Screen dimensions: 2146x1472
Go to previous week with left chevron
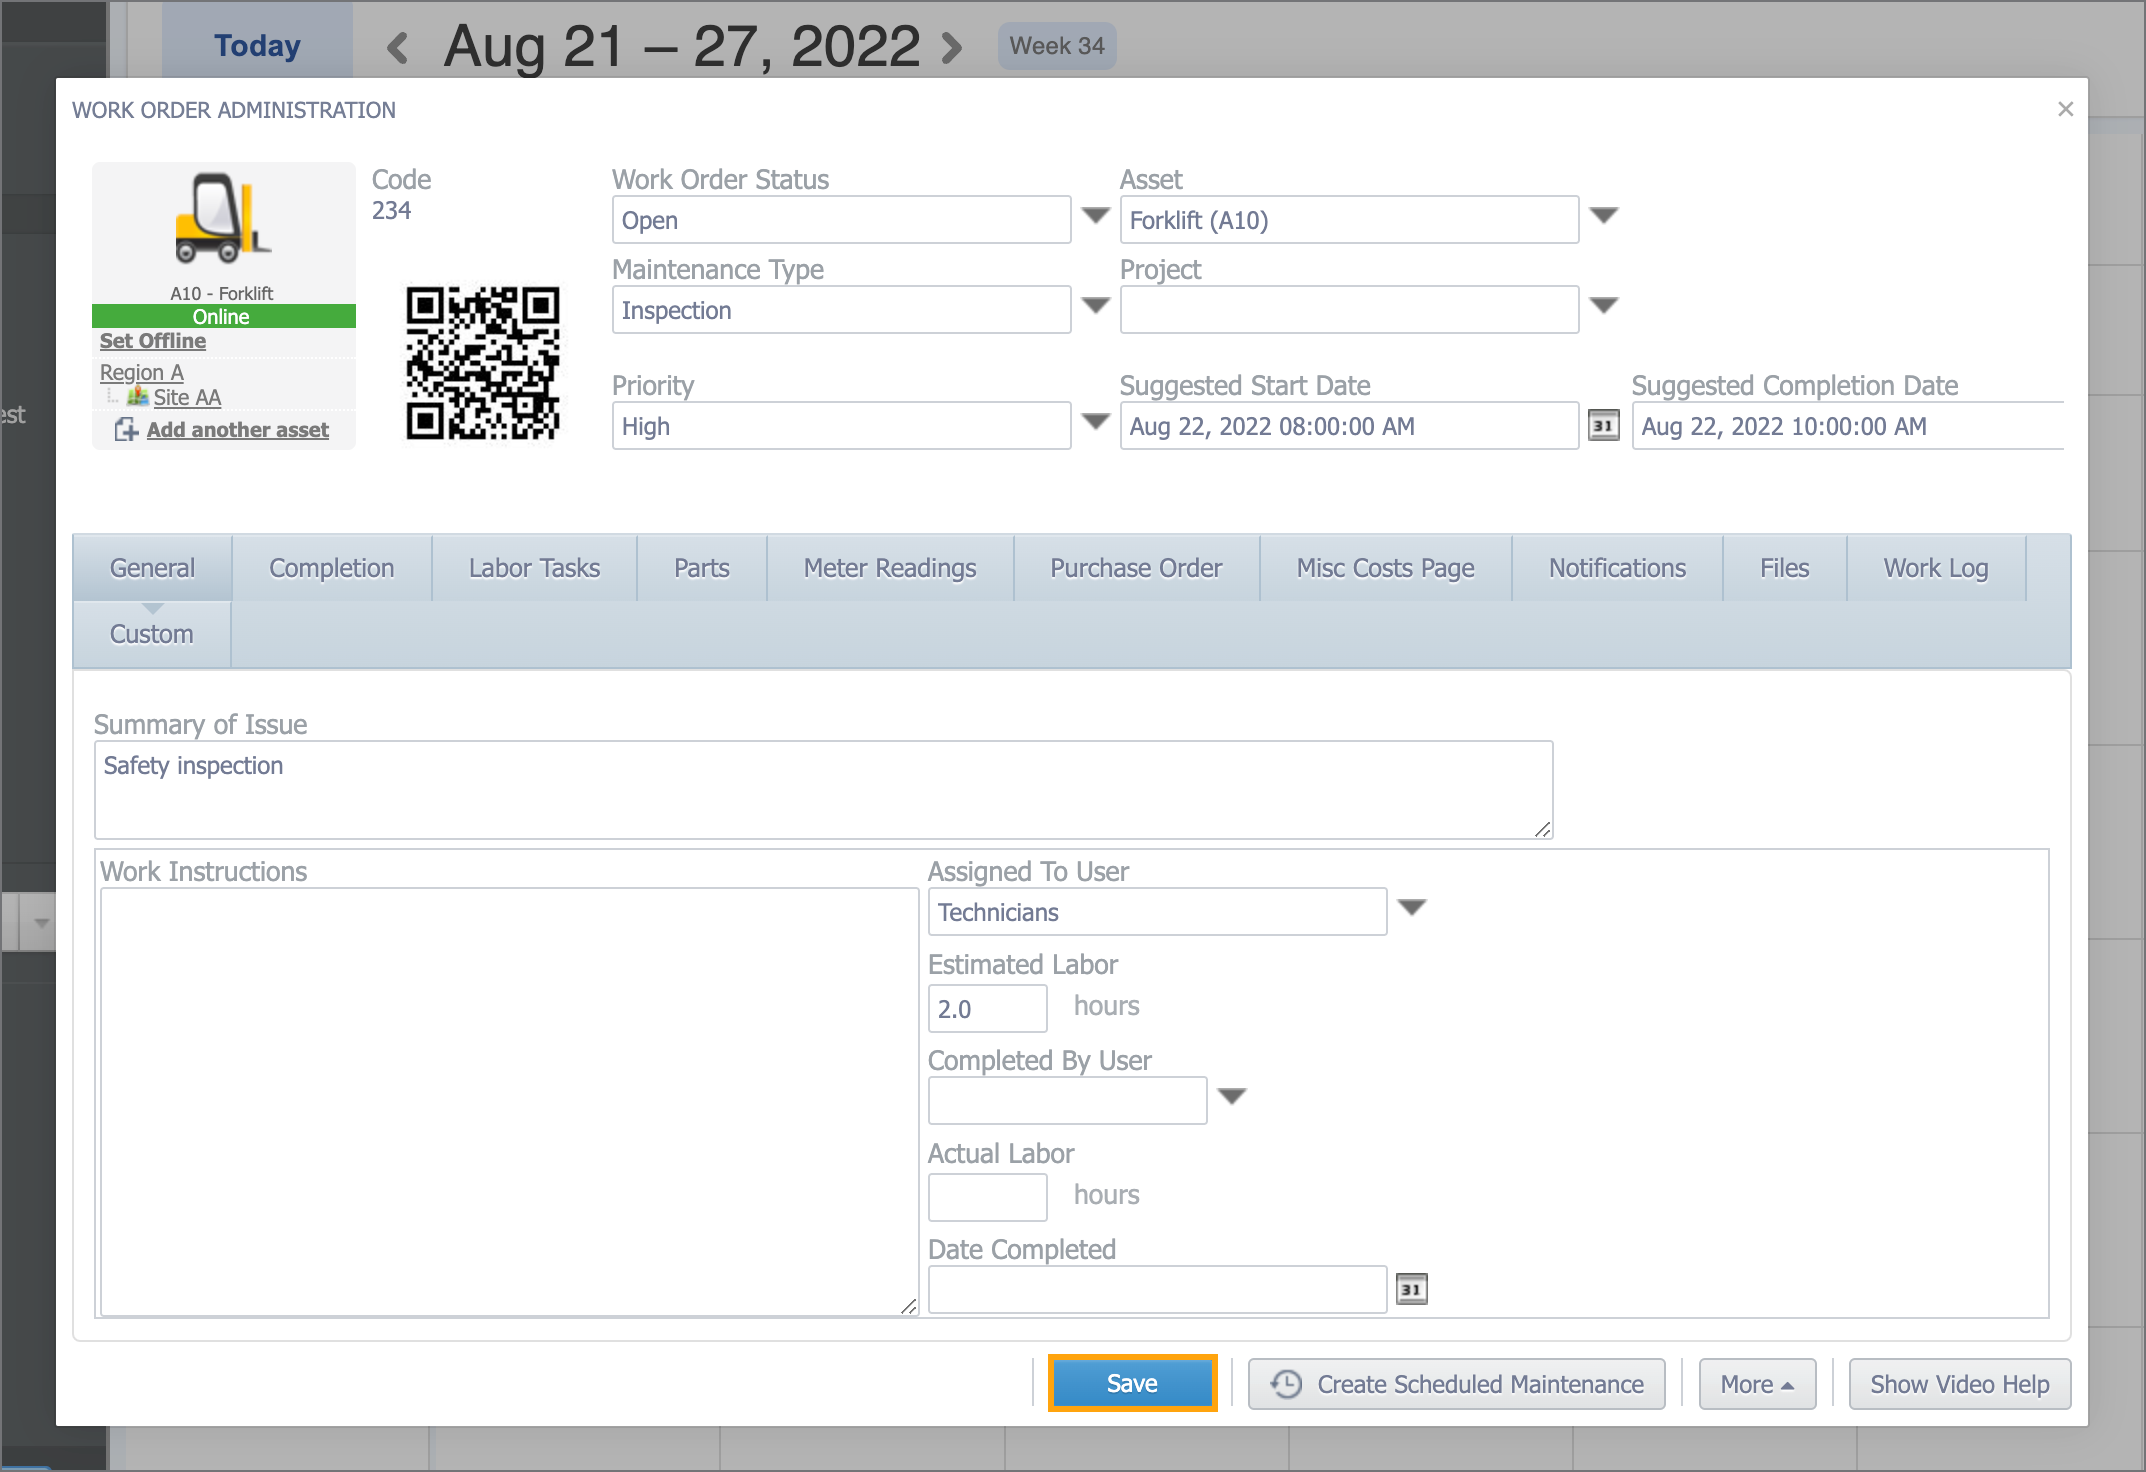point(398,47)
